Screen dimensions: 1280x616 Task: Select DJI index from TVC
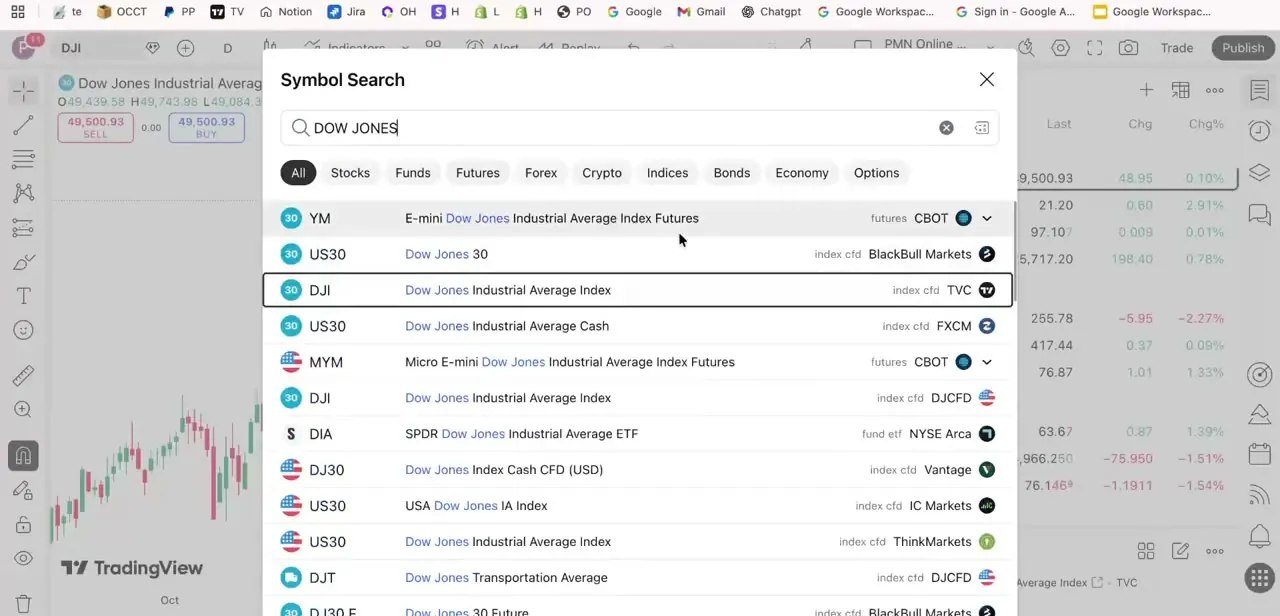pyautogui.click(x=638, y=290)
